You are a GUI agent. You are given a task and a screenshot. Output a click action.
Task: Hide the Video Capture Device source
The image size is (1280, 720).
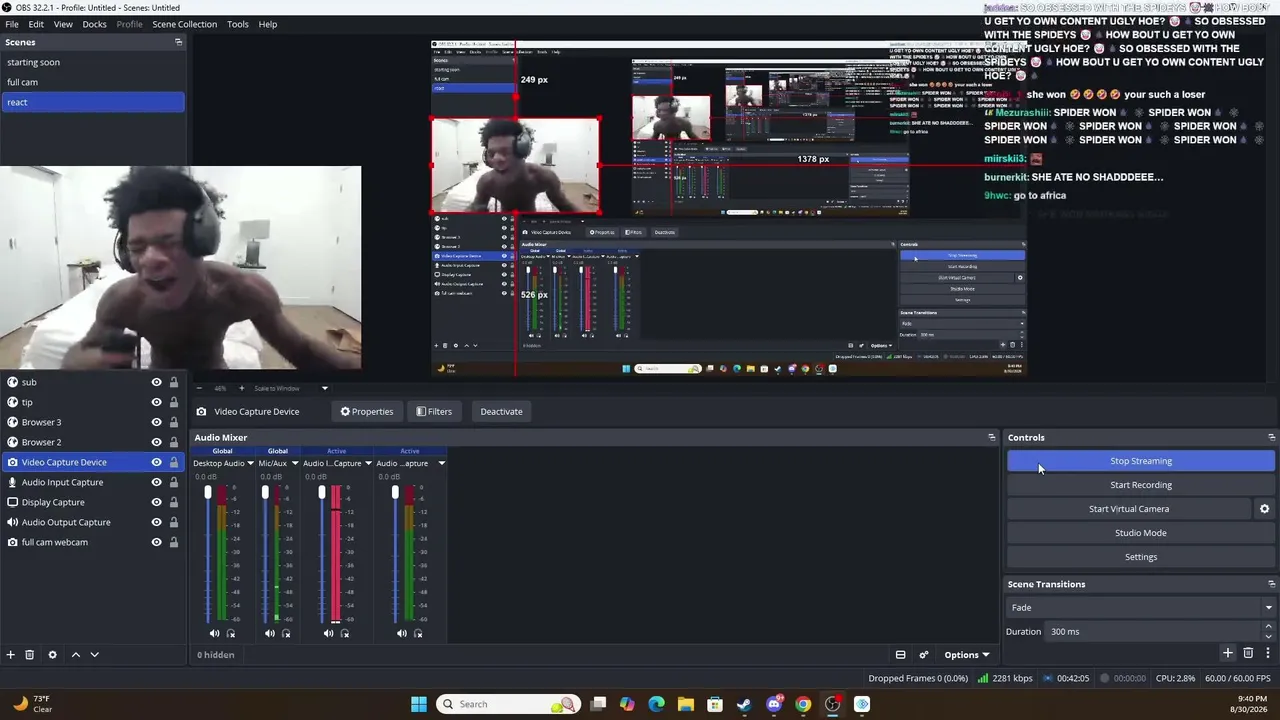156,462
